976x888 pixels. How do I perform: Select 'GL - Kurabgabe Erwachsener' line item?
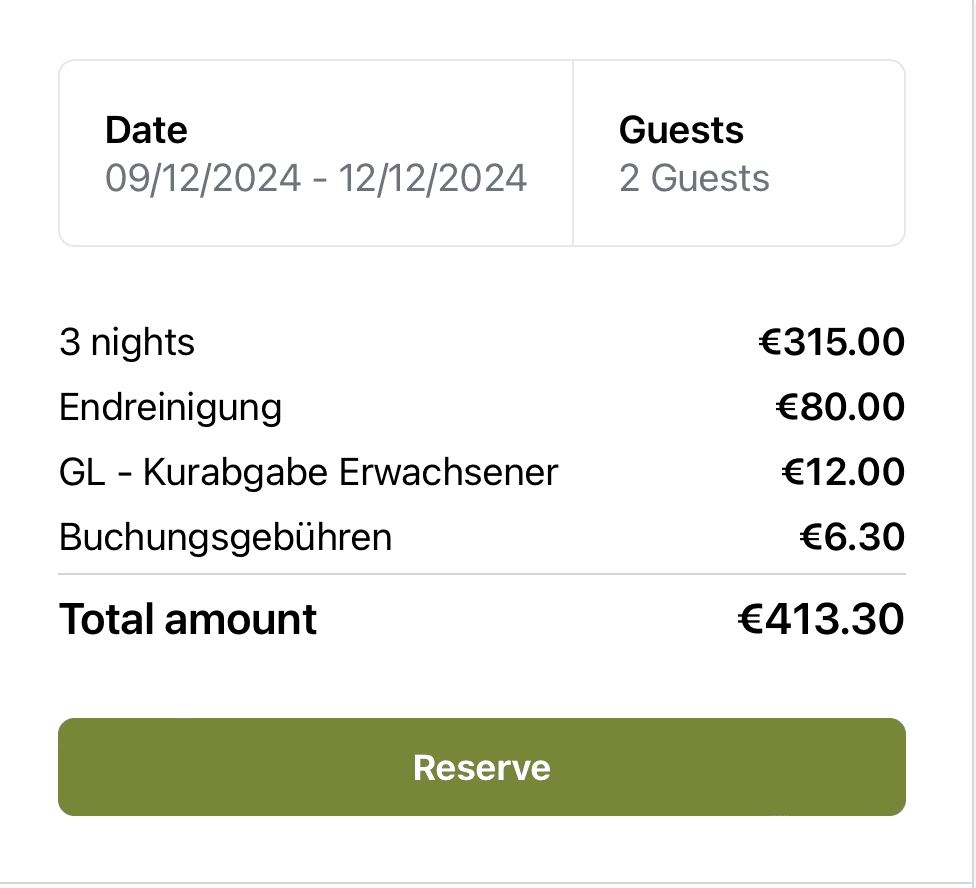click(308, 472)
